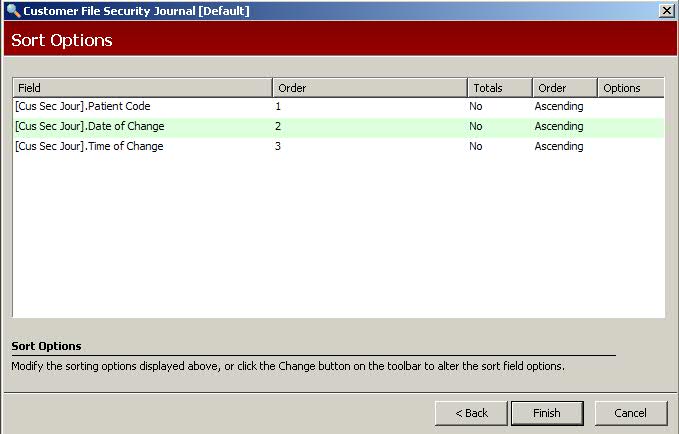Click the Field column header
The width and height of the screenshot is (679, 434).
click(x=141, y=88)
